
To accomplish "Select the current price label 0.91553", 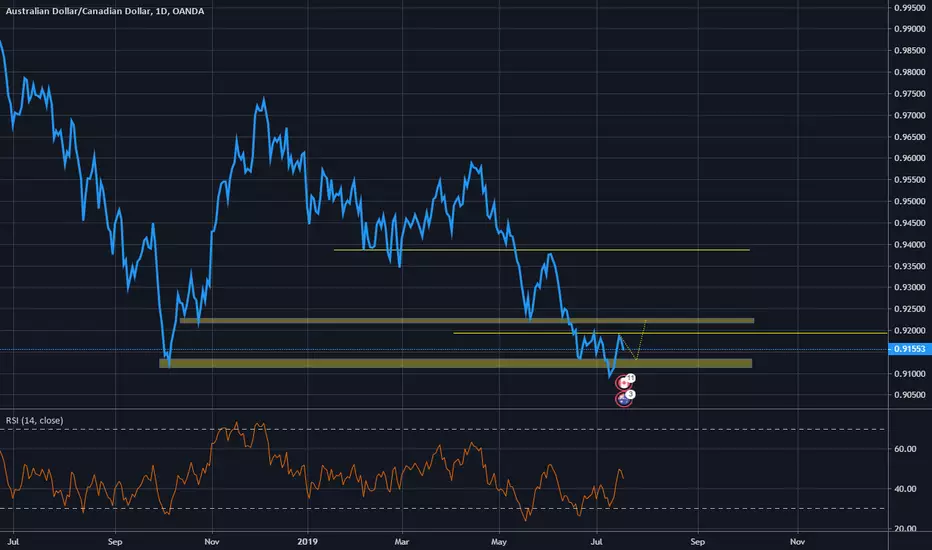I will pos(909,349).
